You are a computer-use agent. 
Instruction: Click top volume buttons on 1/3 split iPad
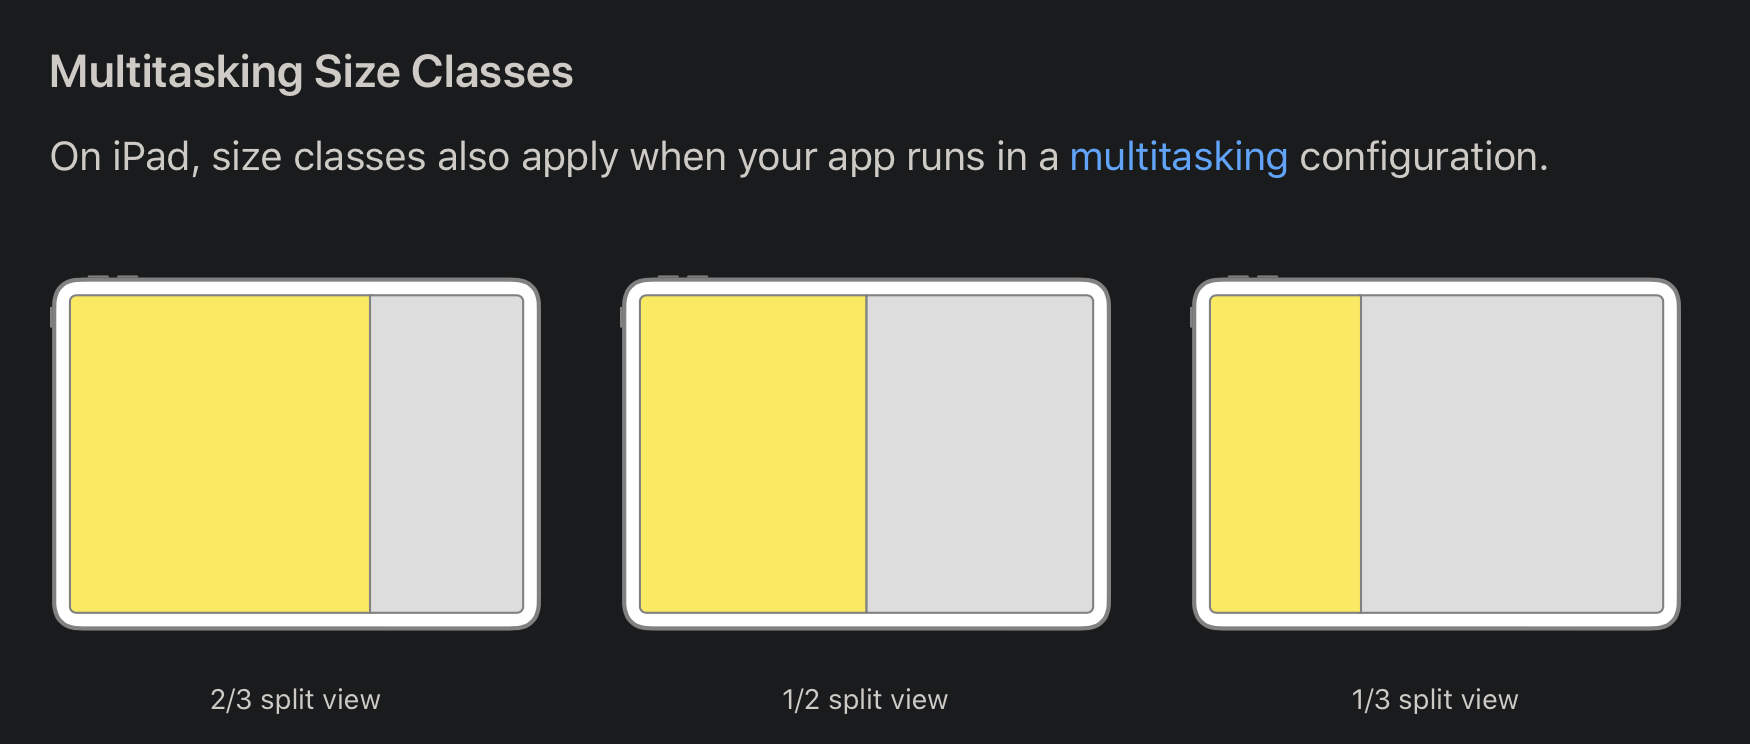coord(1252,277)
